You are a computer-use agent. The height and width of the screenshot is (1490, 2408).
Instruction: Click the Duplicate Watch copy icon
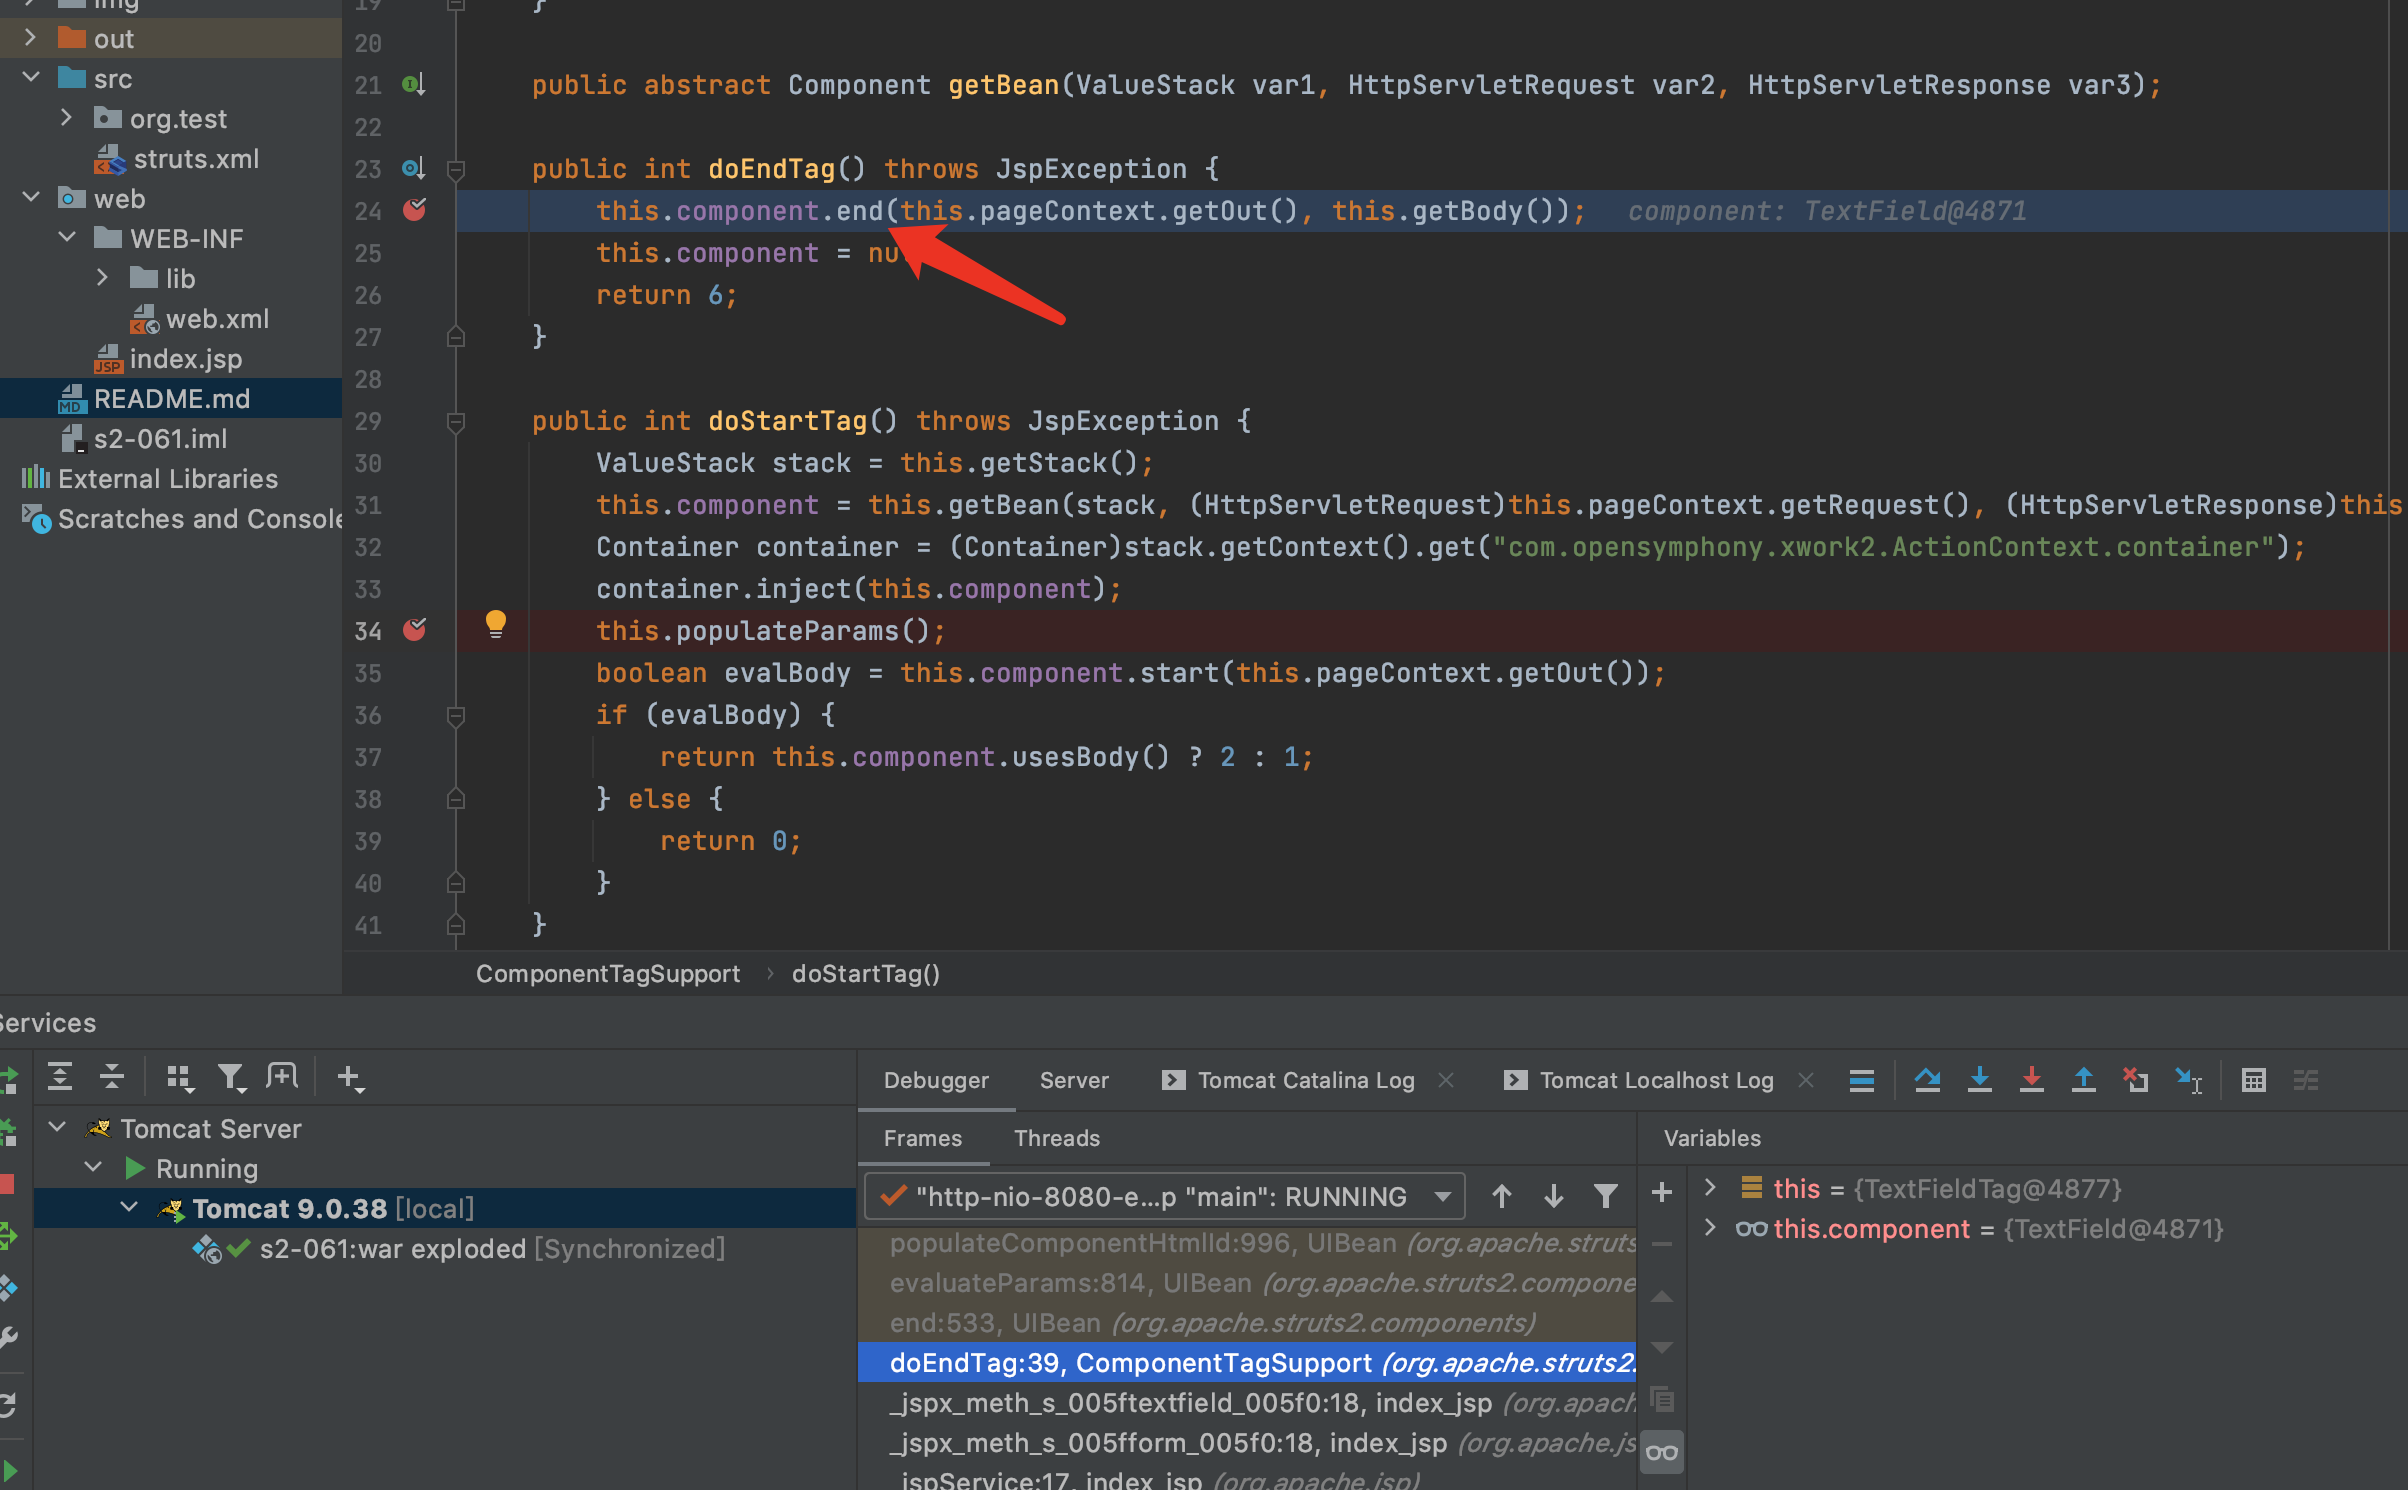click(x=1661, y=1399)
